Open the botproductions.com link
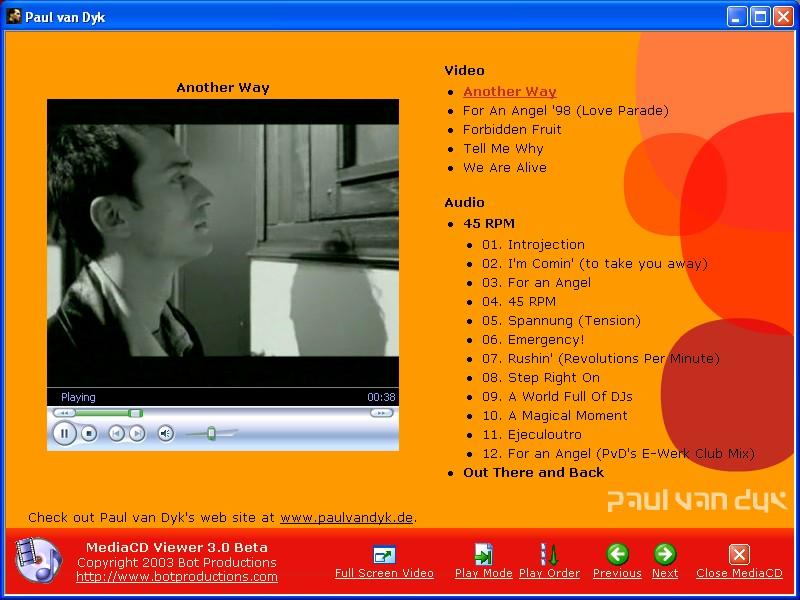The height and width of the screenshot is (600, 800). tap(177, 577)
